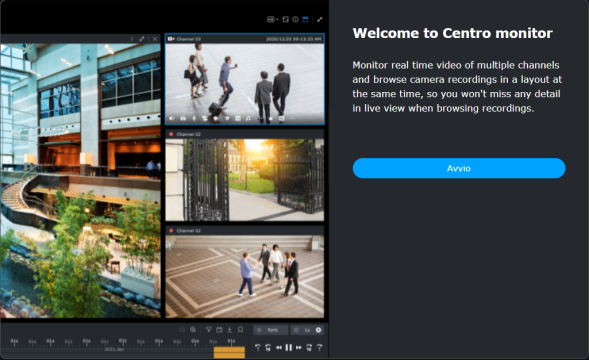Viewport: 589px width, 360px height.
Task: Click the pause button in playback controls
Action: (x=288, y=348)
